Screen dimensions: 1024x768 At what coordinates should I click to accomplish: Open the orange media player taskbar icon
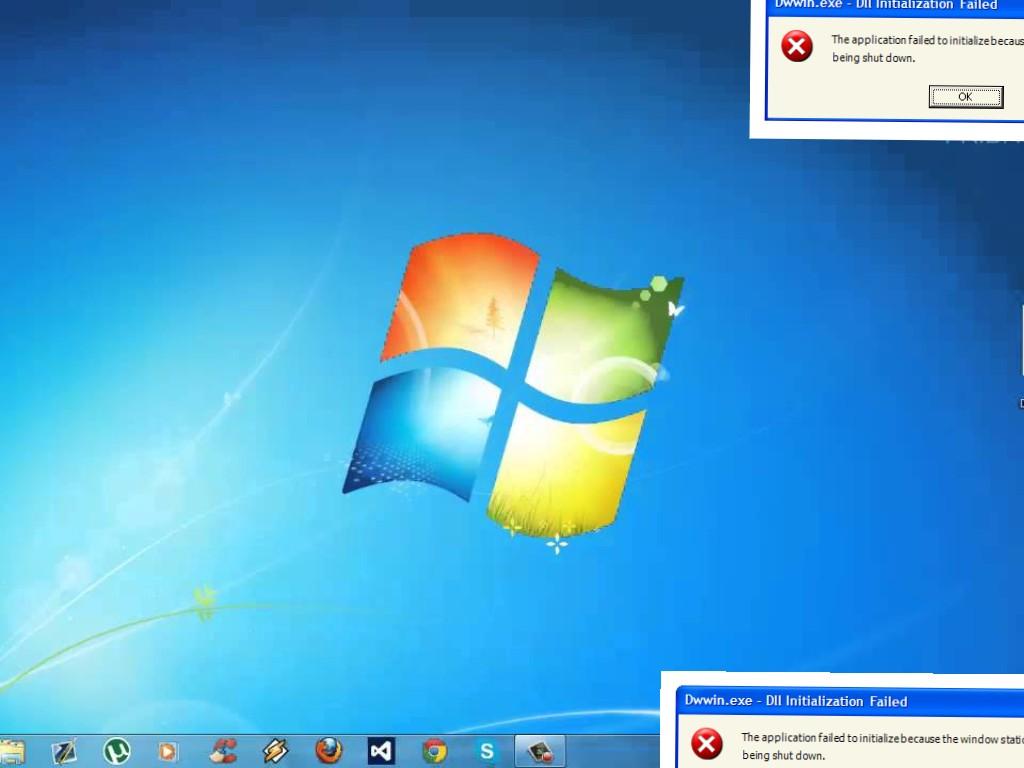[x=168, y=751]
